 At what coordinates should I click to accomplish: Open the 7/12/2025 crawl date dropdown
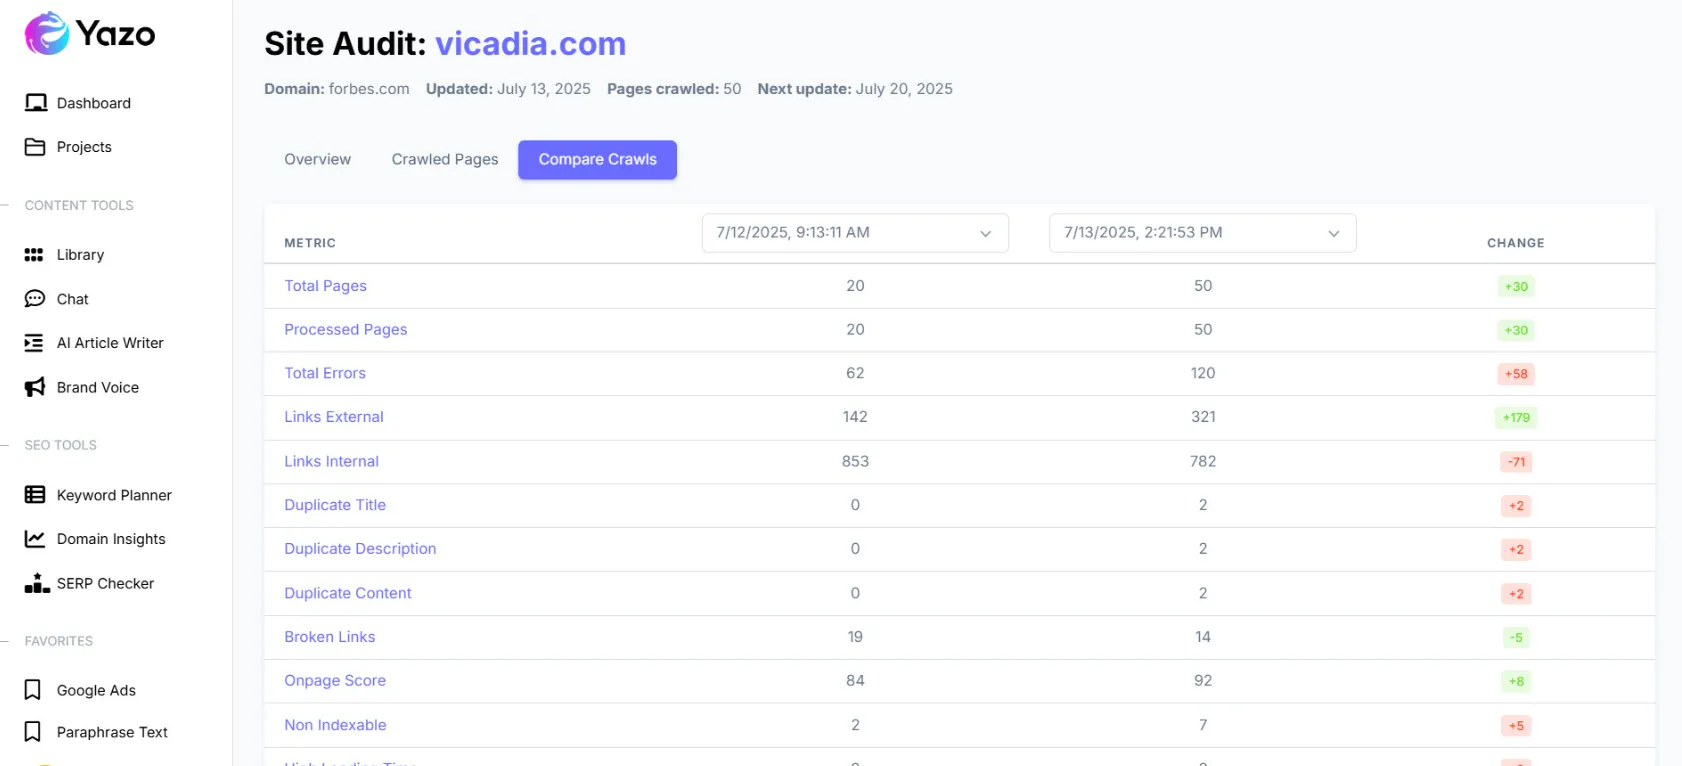(x=855, y=233)
